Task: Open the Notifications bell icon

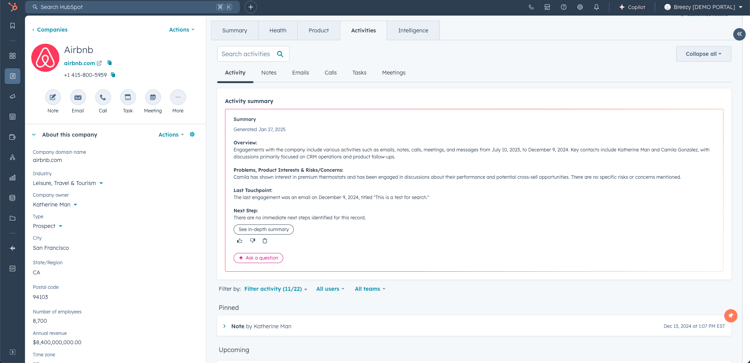Action: point(596,7)
